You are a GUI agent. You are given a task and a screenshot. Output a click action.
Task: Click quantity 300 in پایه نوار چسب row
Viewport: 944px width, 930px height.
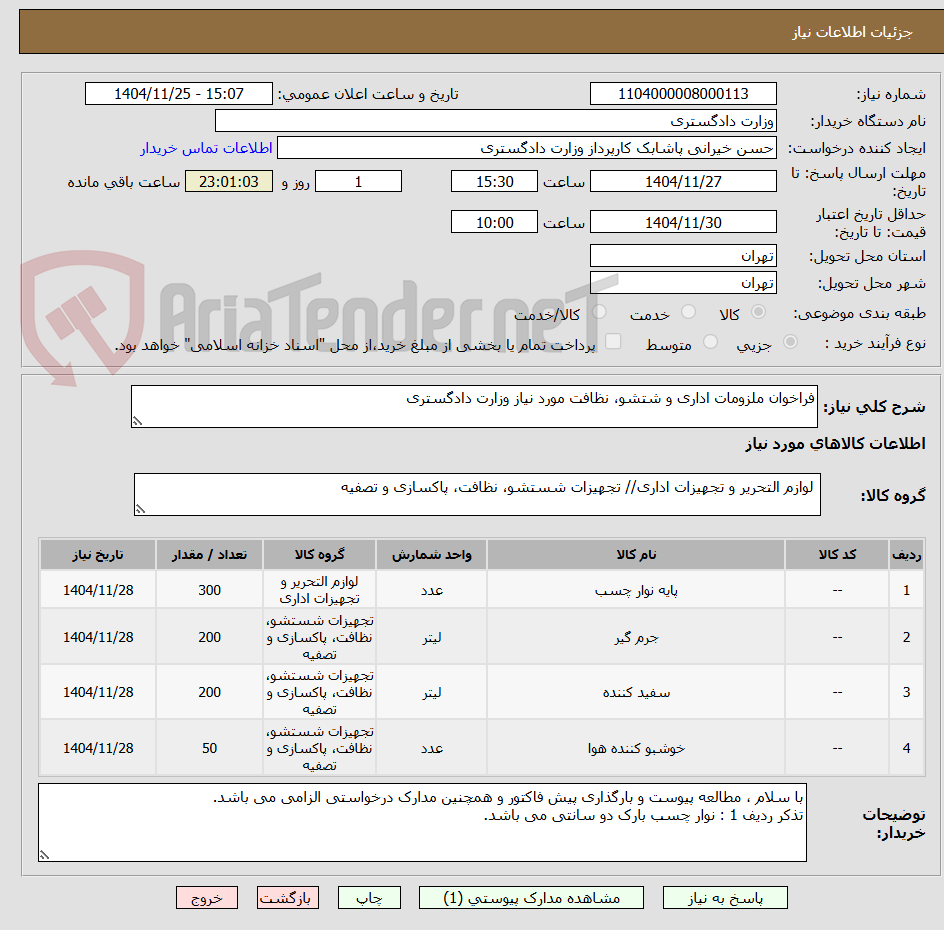click(x=210, y=590)
